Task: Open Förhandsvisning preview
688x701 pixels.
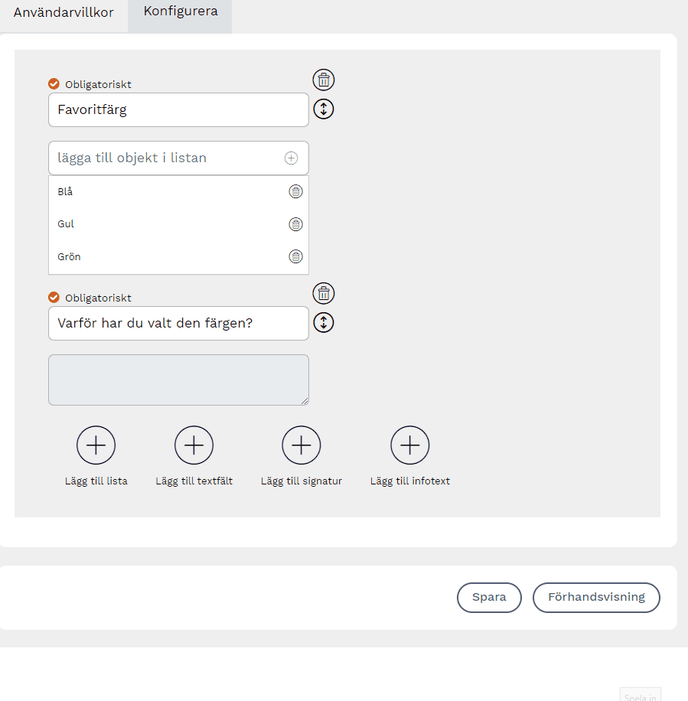Action: (596, 597)
